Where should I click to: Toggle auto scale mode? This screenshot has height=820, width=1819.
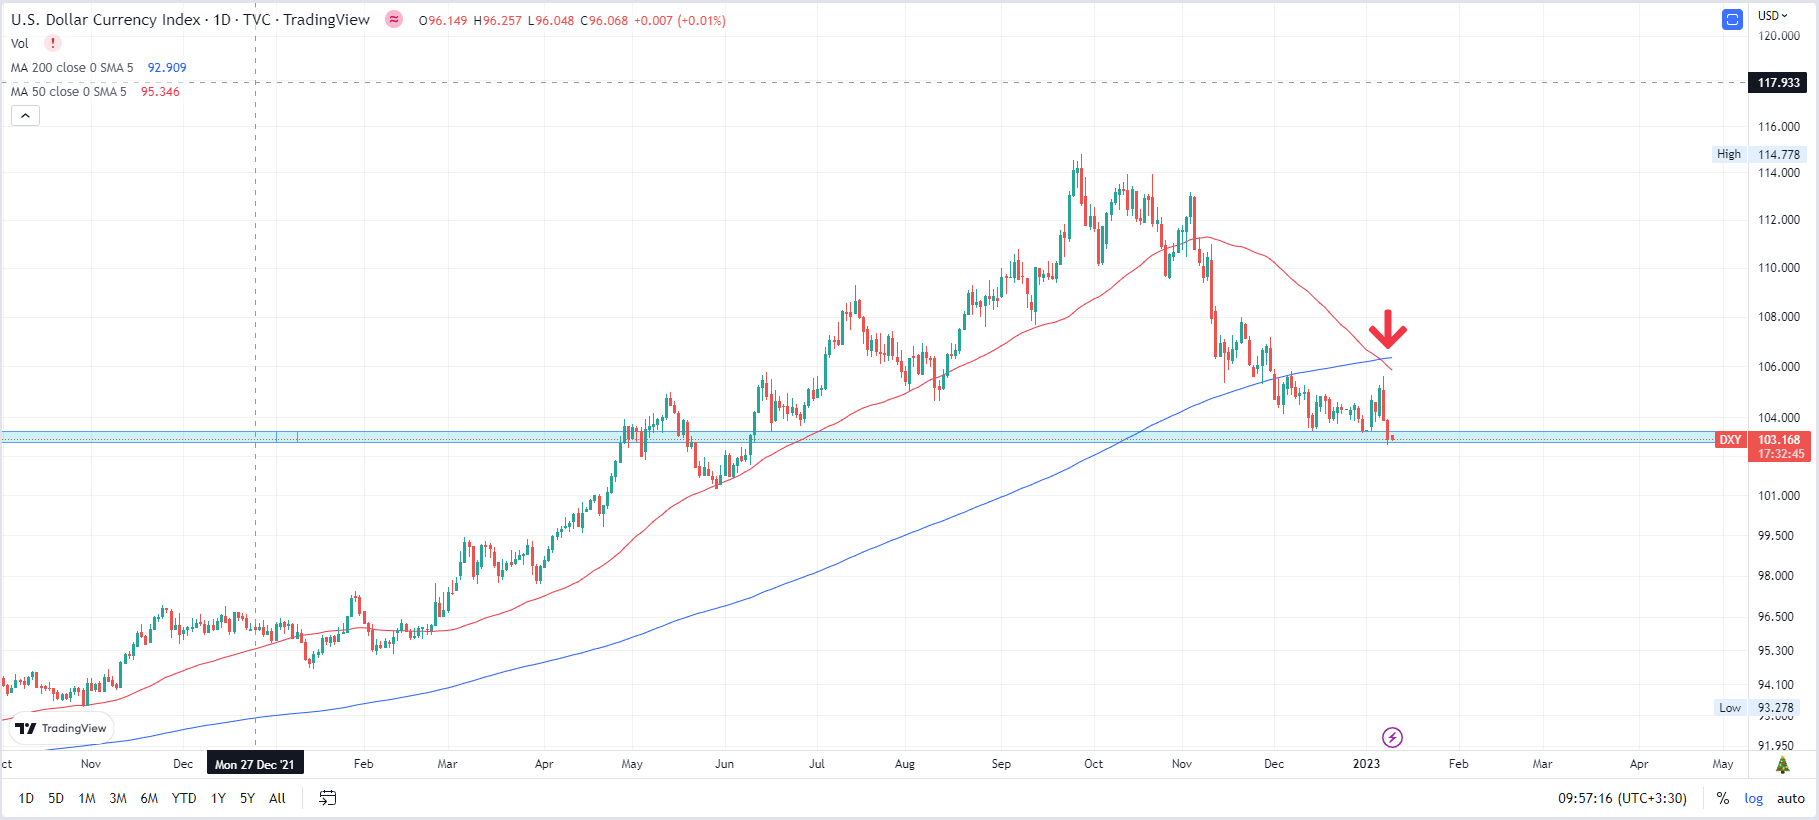click(1791, 798)
